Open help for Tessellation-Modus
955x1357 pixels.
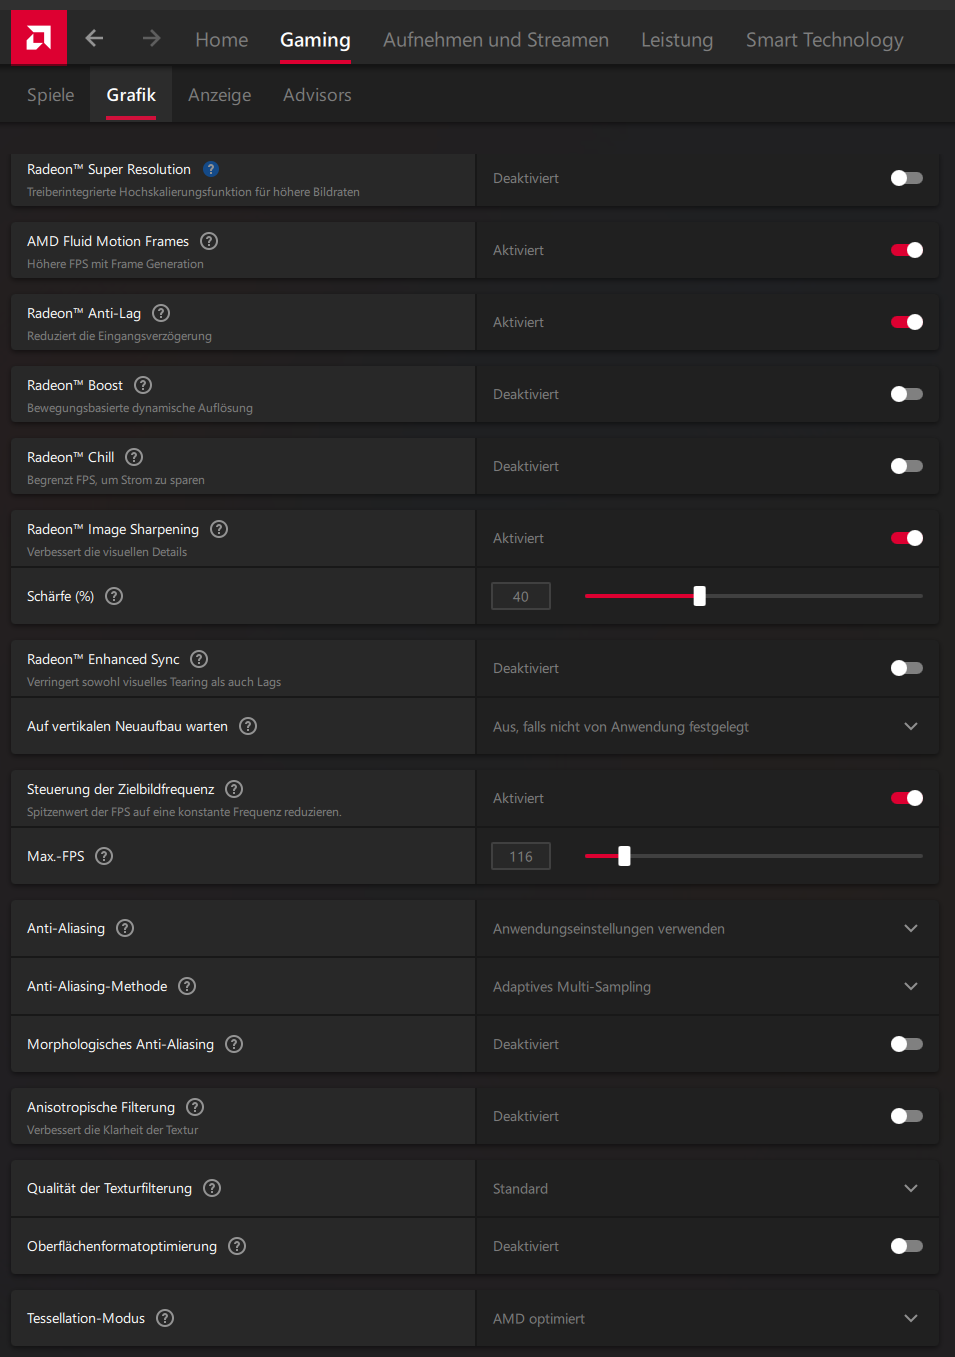point(164,1318)
